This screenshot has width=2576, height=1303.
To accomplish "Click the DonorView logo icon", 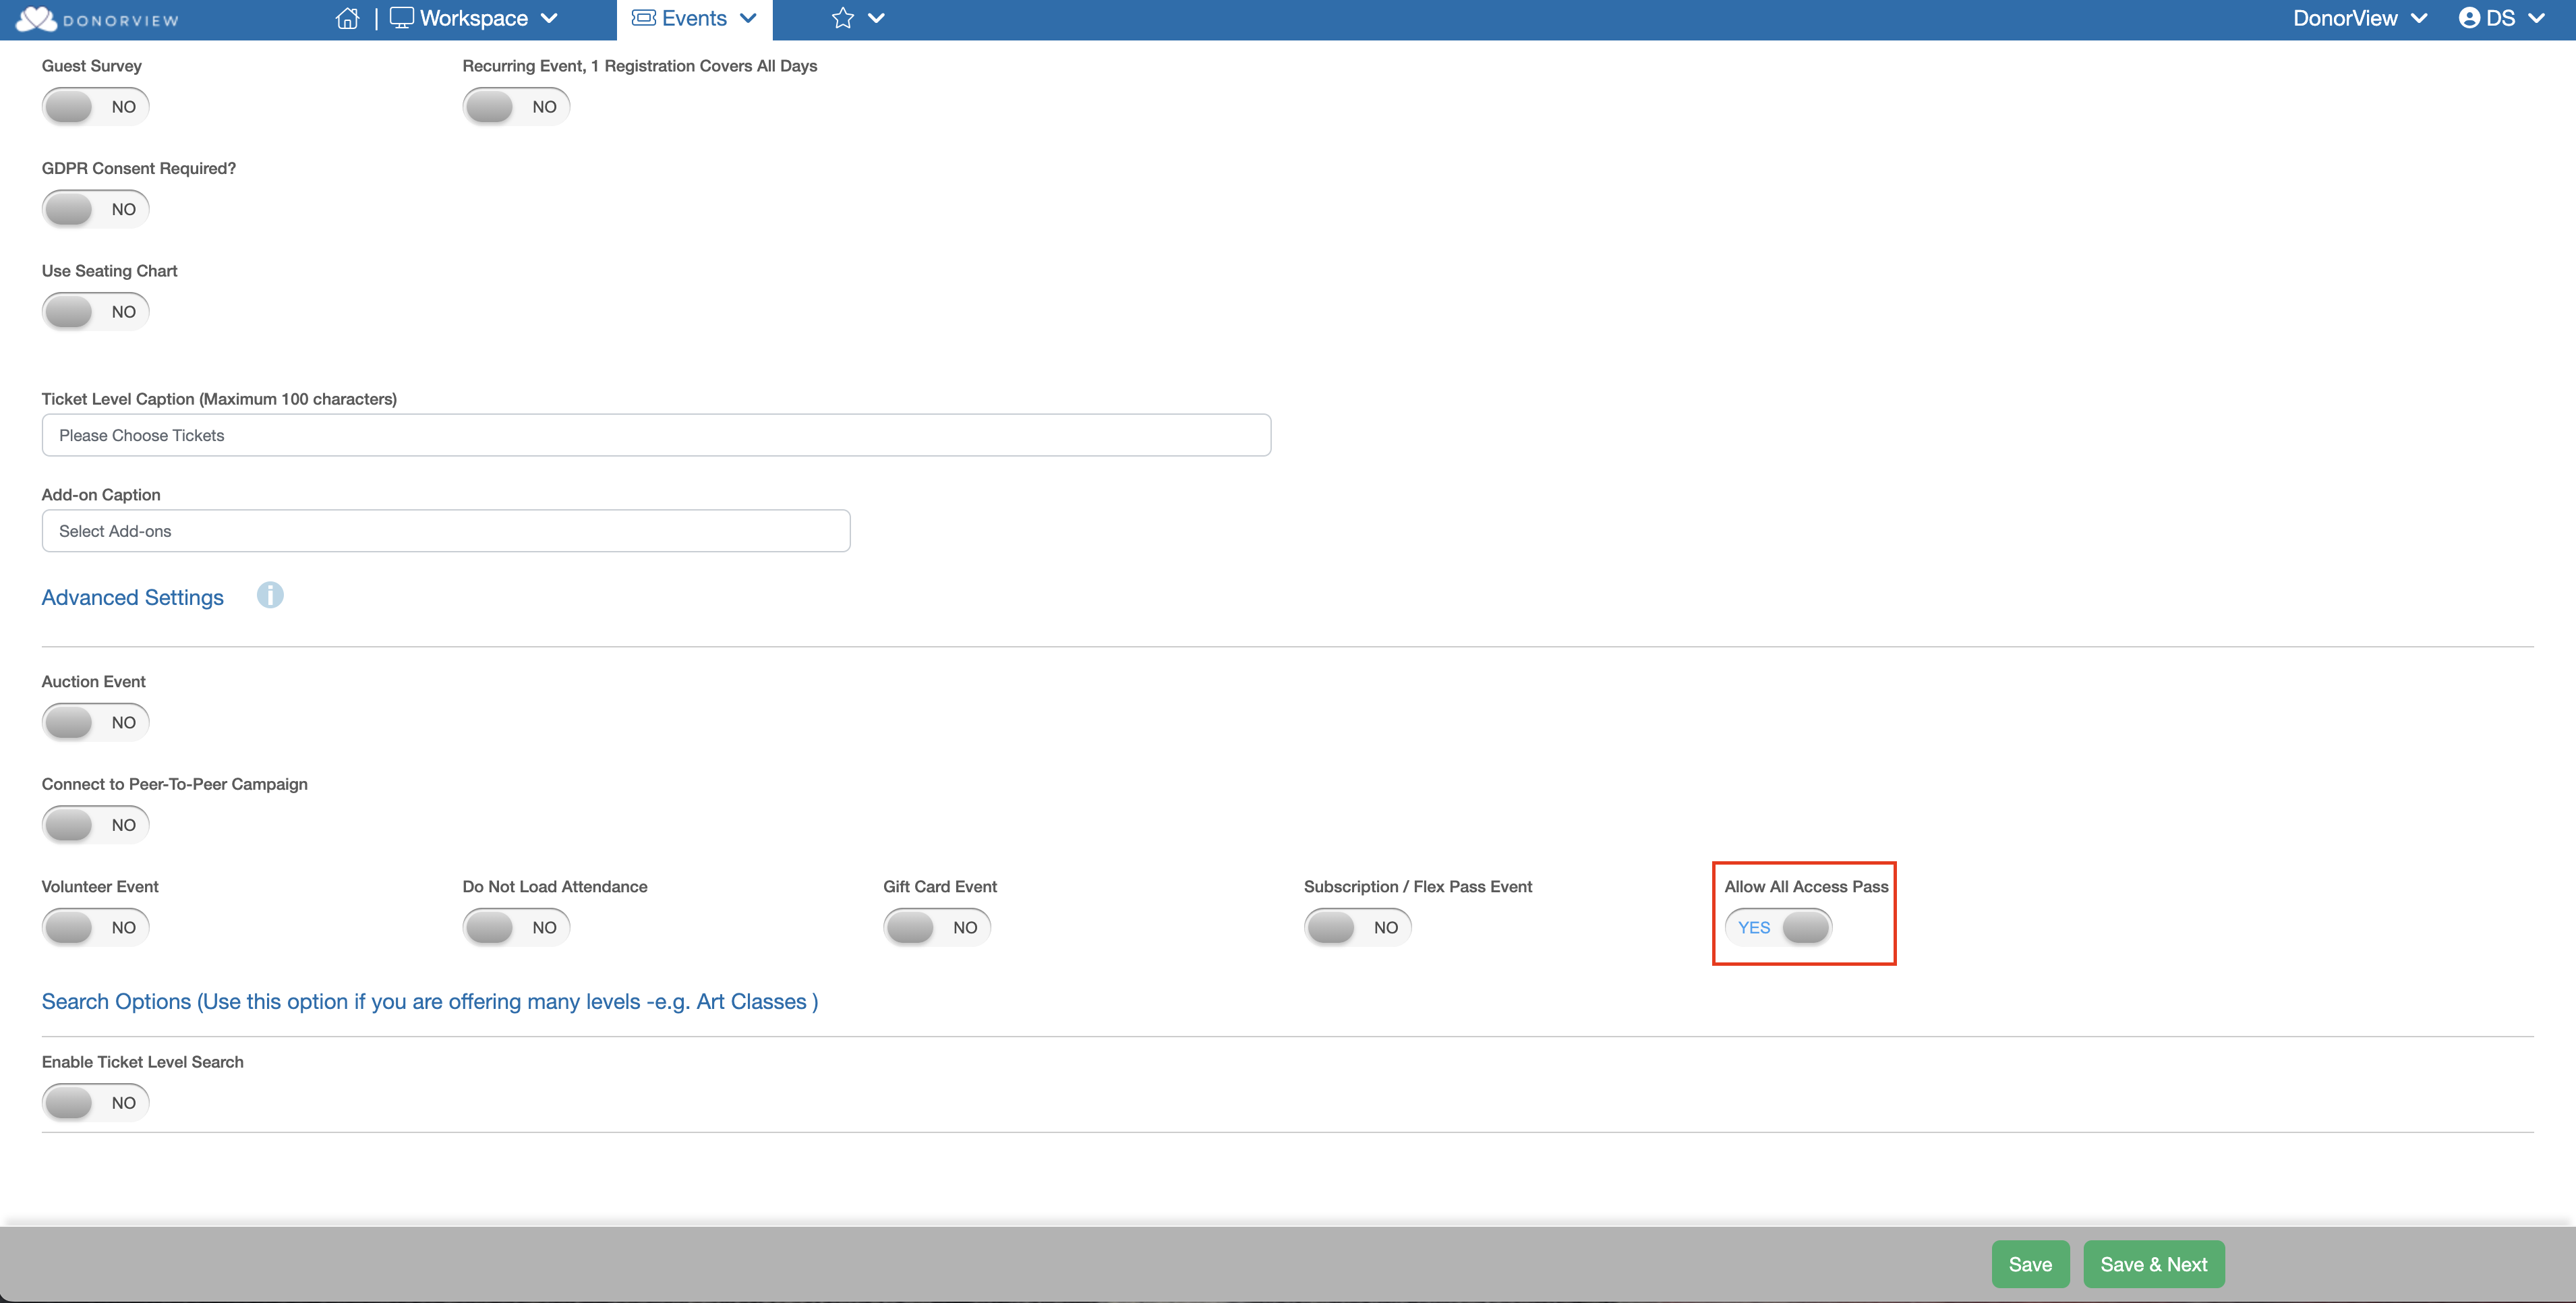I will [36, 19].
